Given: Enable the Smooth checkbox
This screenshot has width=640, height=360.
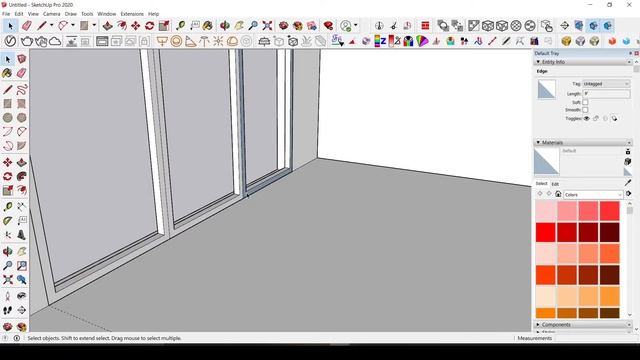Looking at the screenshot, I should click(x=585, y=110).
